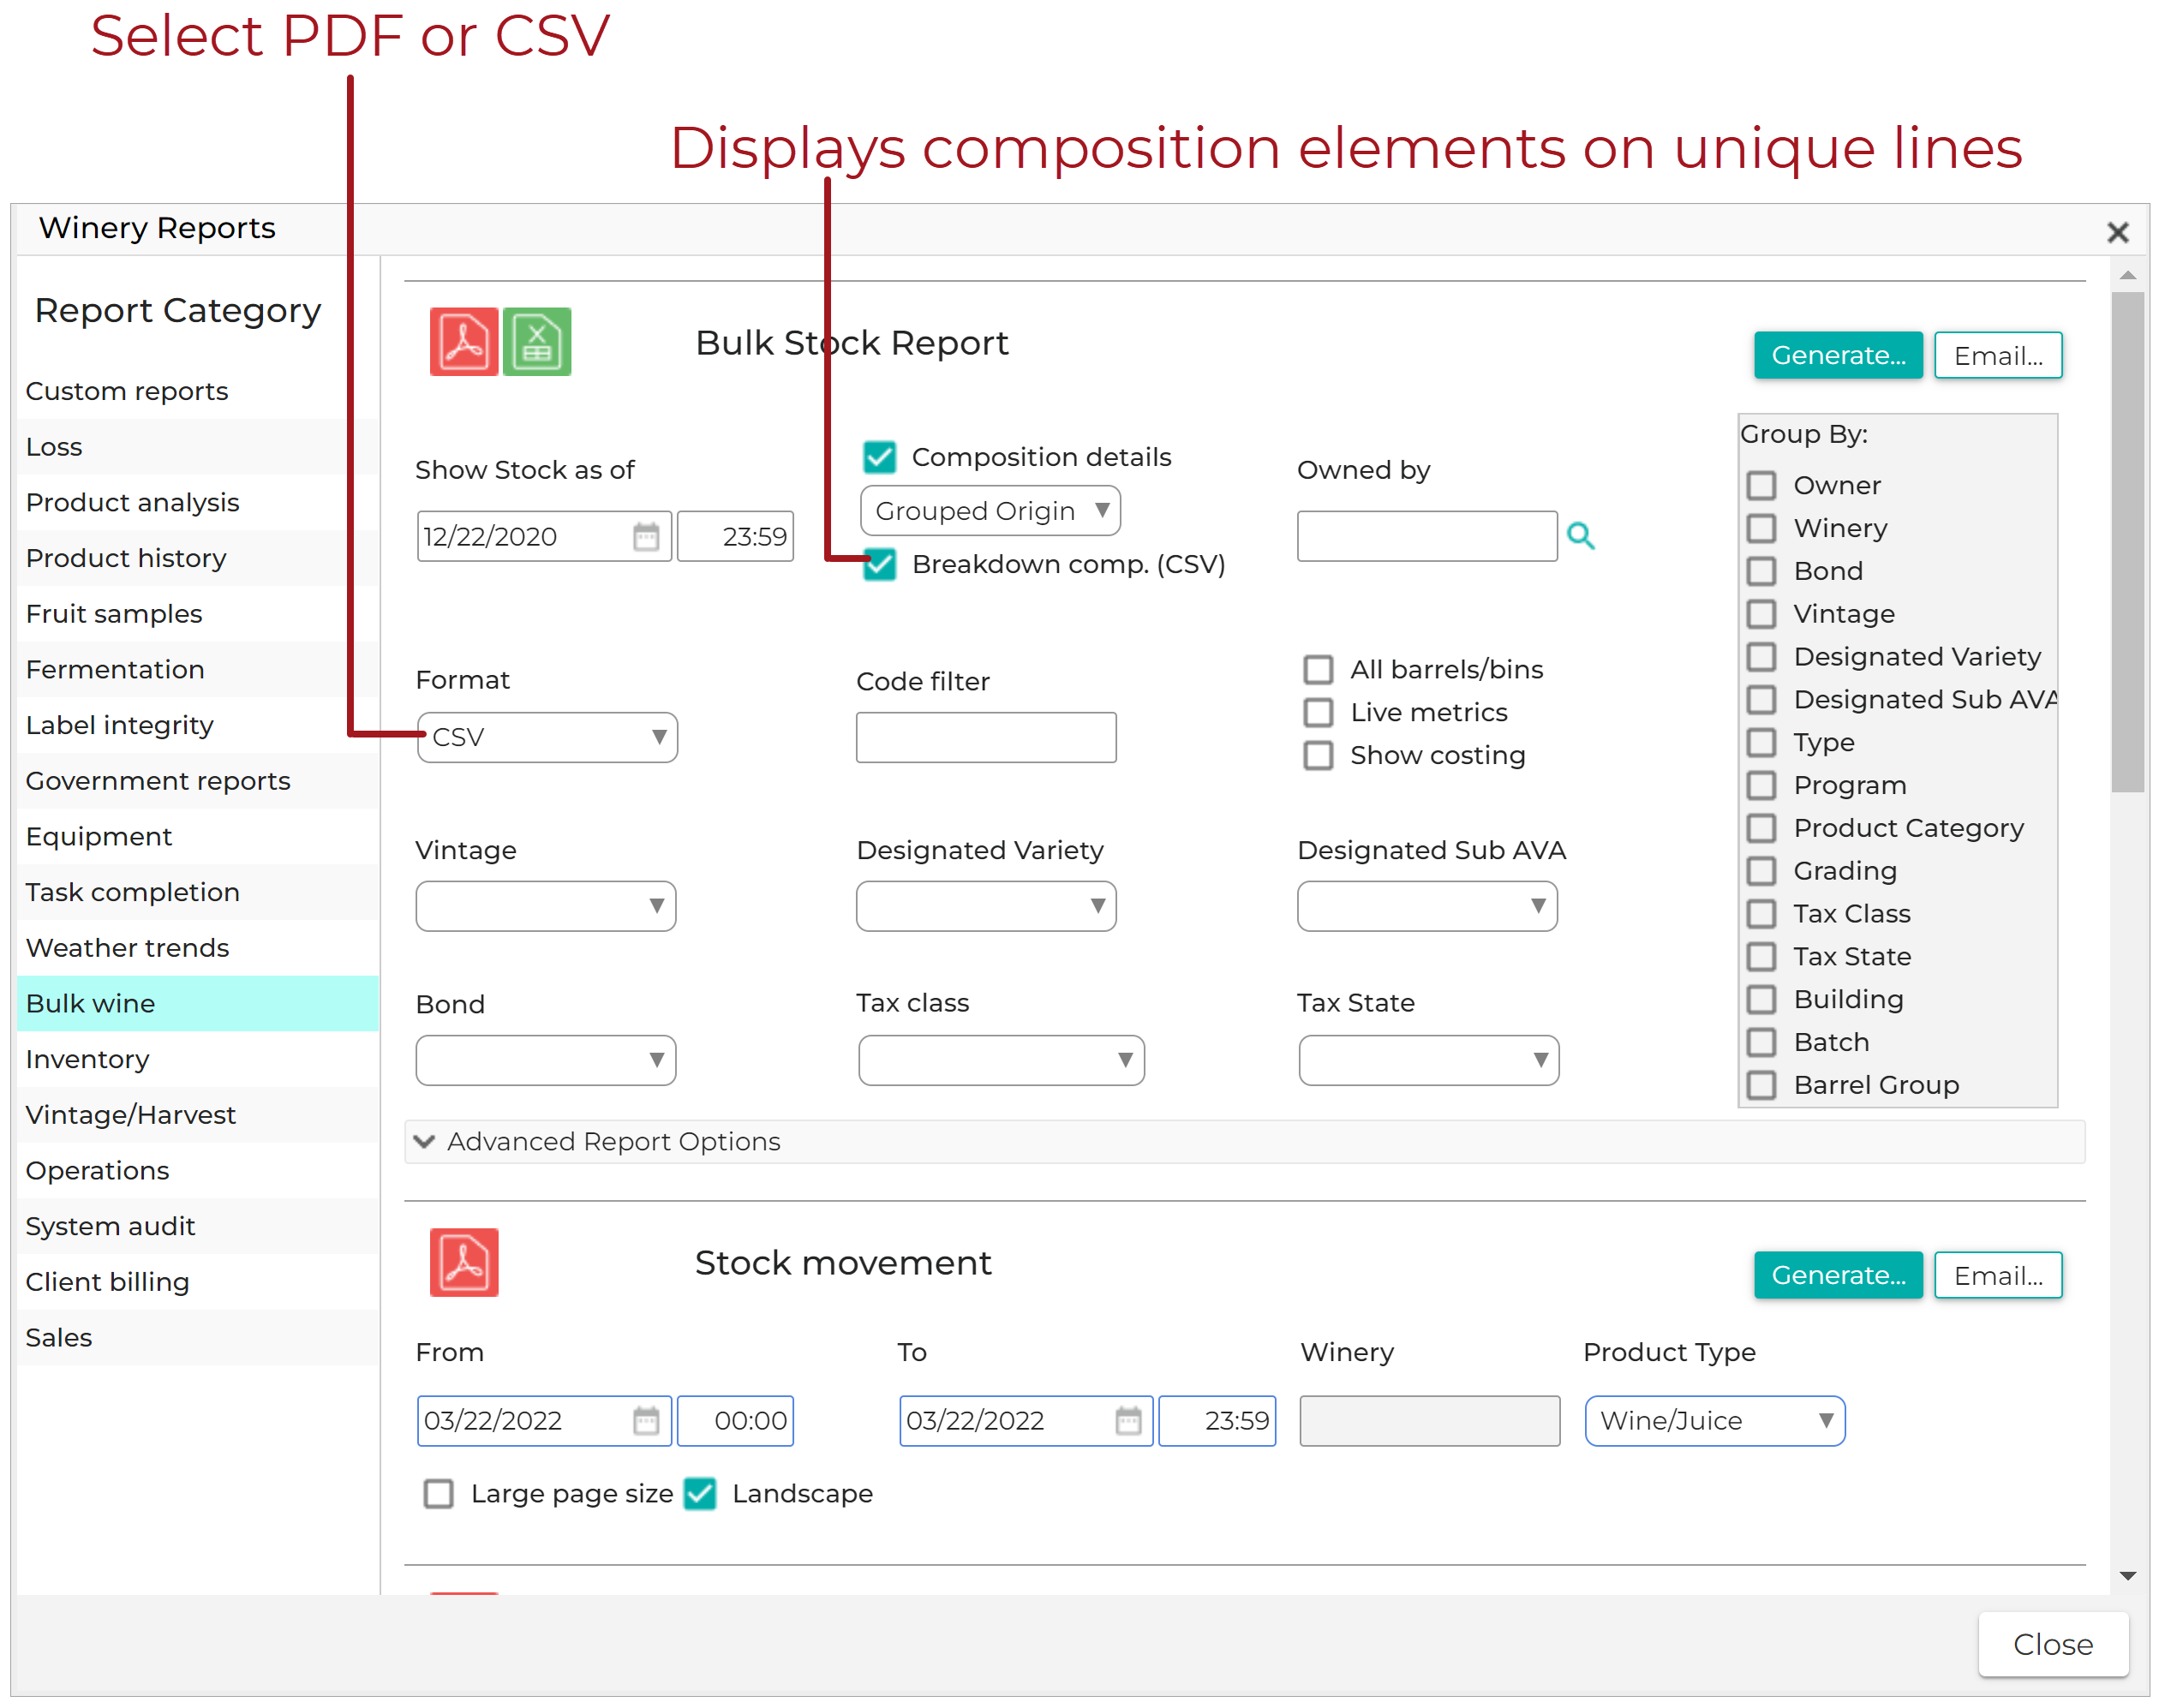Click the PDF icon for Bulk Stock Report
Image resolution: width=2165 pixels, height=1708 pixels.
point(464,342)
